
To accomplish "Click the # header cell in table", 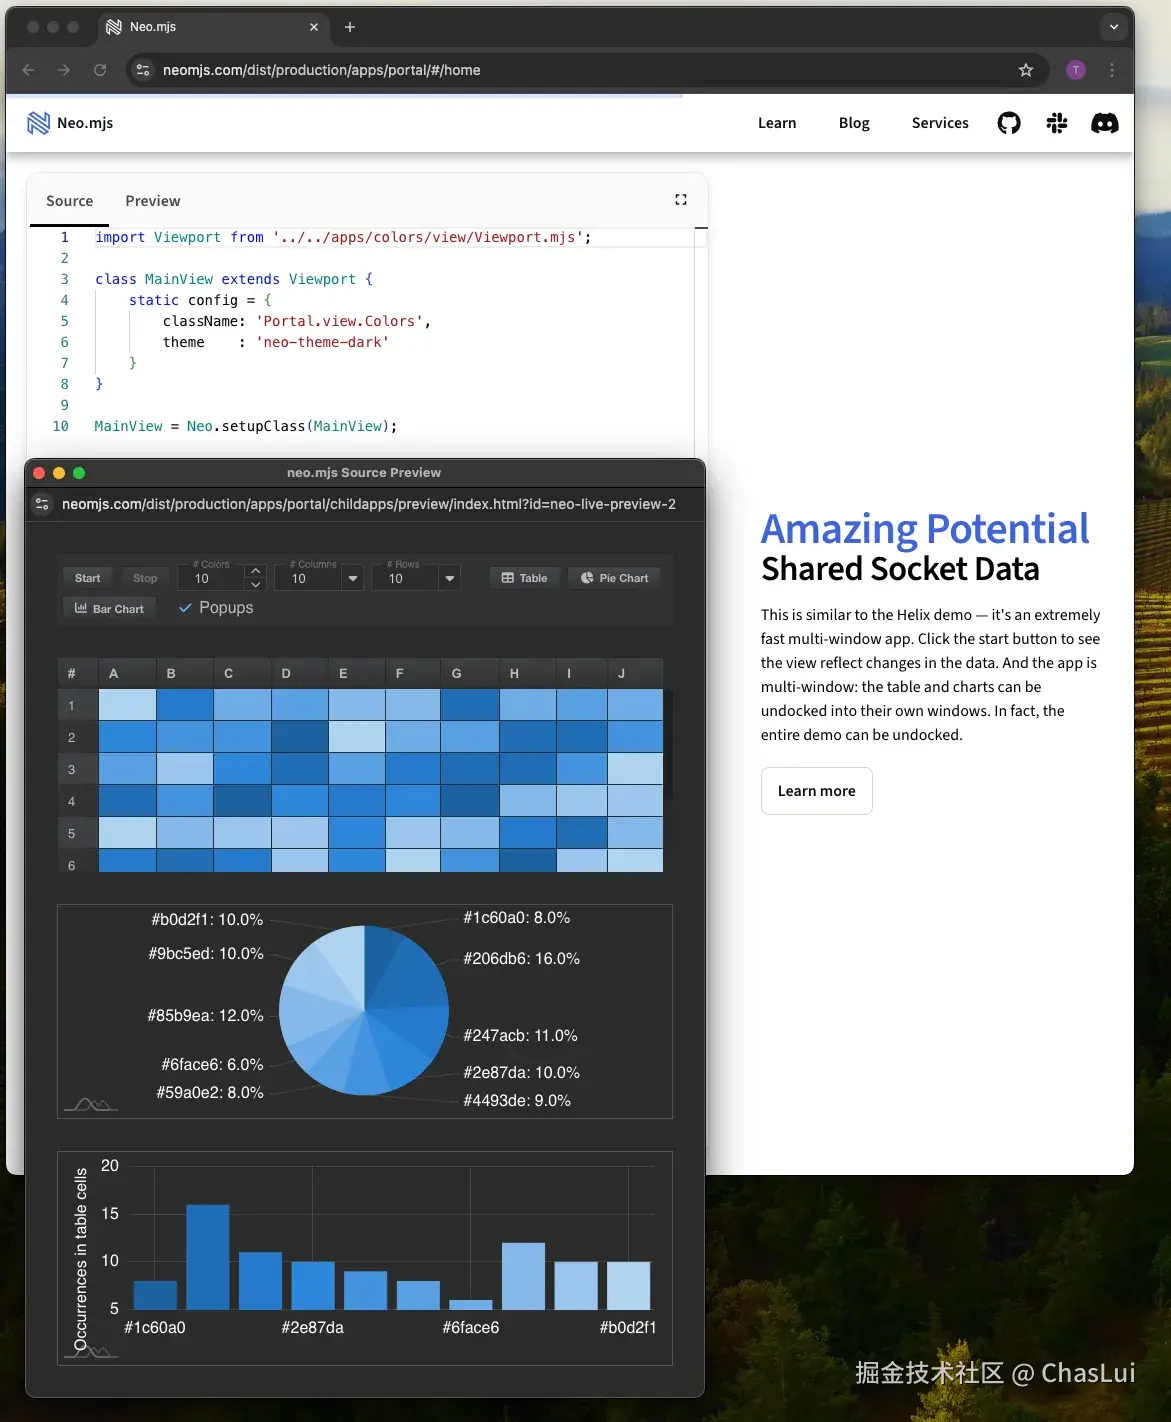I will [78, 673].
